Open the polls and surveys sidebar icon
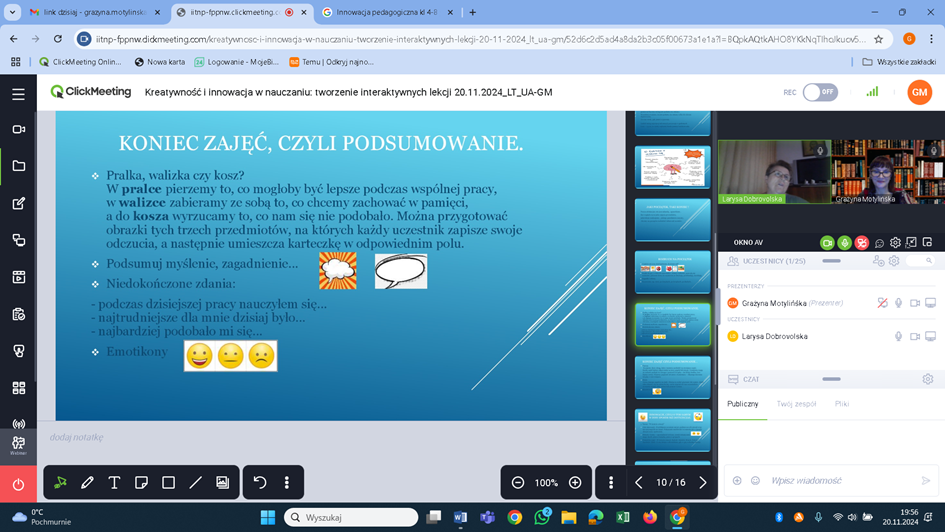The image size is (945, 532). click(18, 315)
